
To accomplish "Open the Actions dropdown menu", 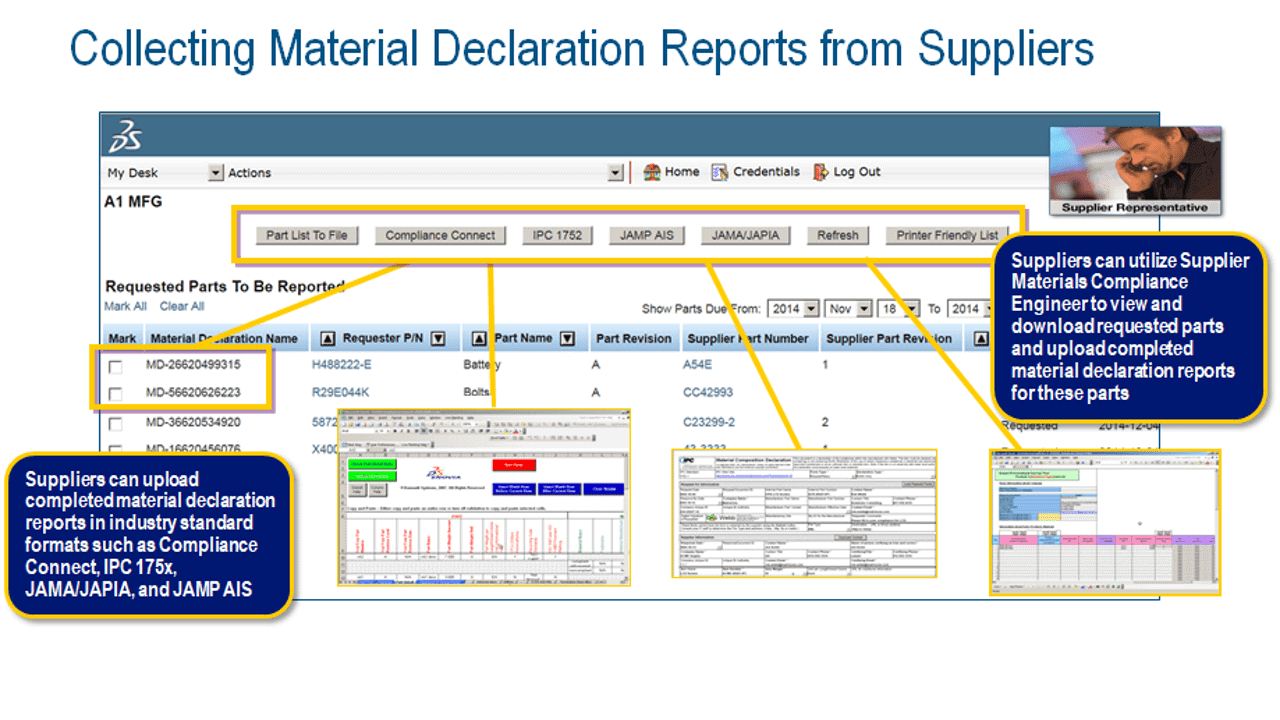I will [x=615, y=173].
